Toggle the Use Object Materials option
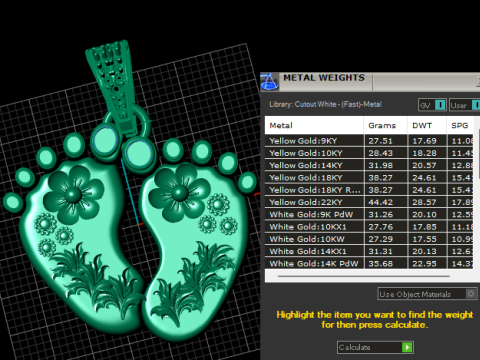Viewport: 480px width, 360px height. [x=427, y=294]
